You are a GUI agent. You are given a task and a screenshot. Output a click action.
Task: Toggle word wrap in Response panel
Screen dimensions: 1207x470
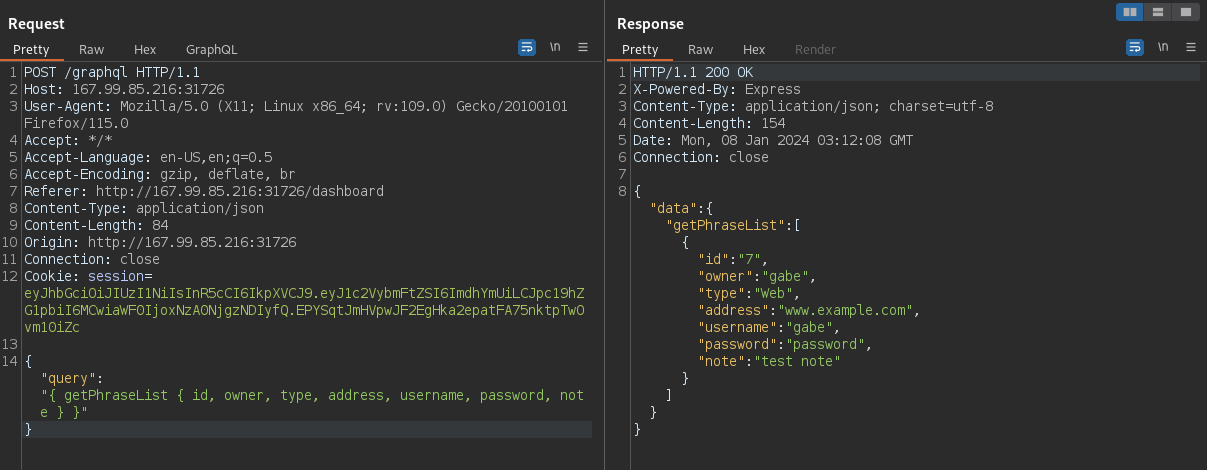click(x=1135, y=47)
